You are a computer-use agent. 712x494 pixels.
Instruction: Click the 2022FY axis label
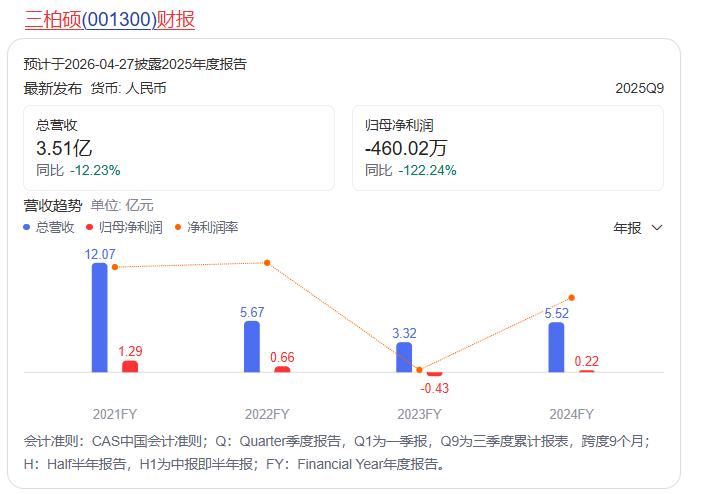[267, 414]
